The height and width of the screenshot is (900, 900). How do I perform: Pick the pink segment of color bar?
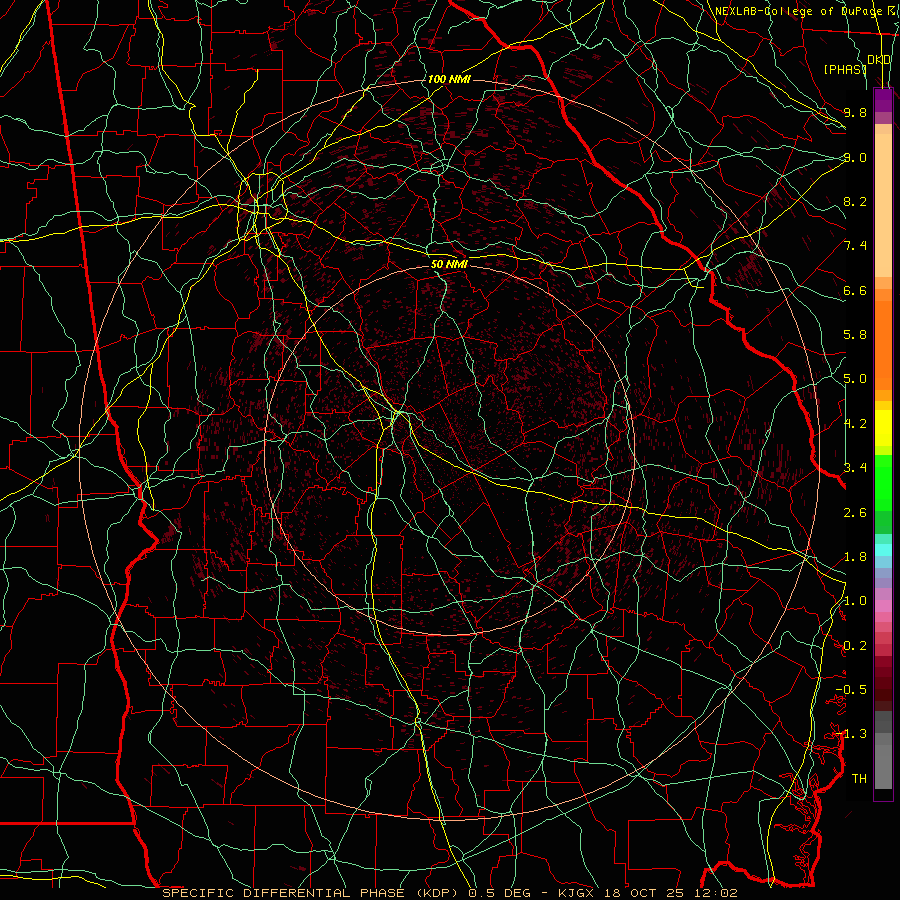click(883, 606)
